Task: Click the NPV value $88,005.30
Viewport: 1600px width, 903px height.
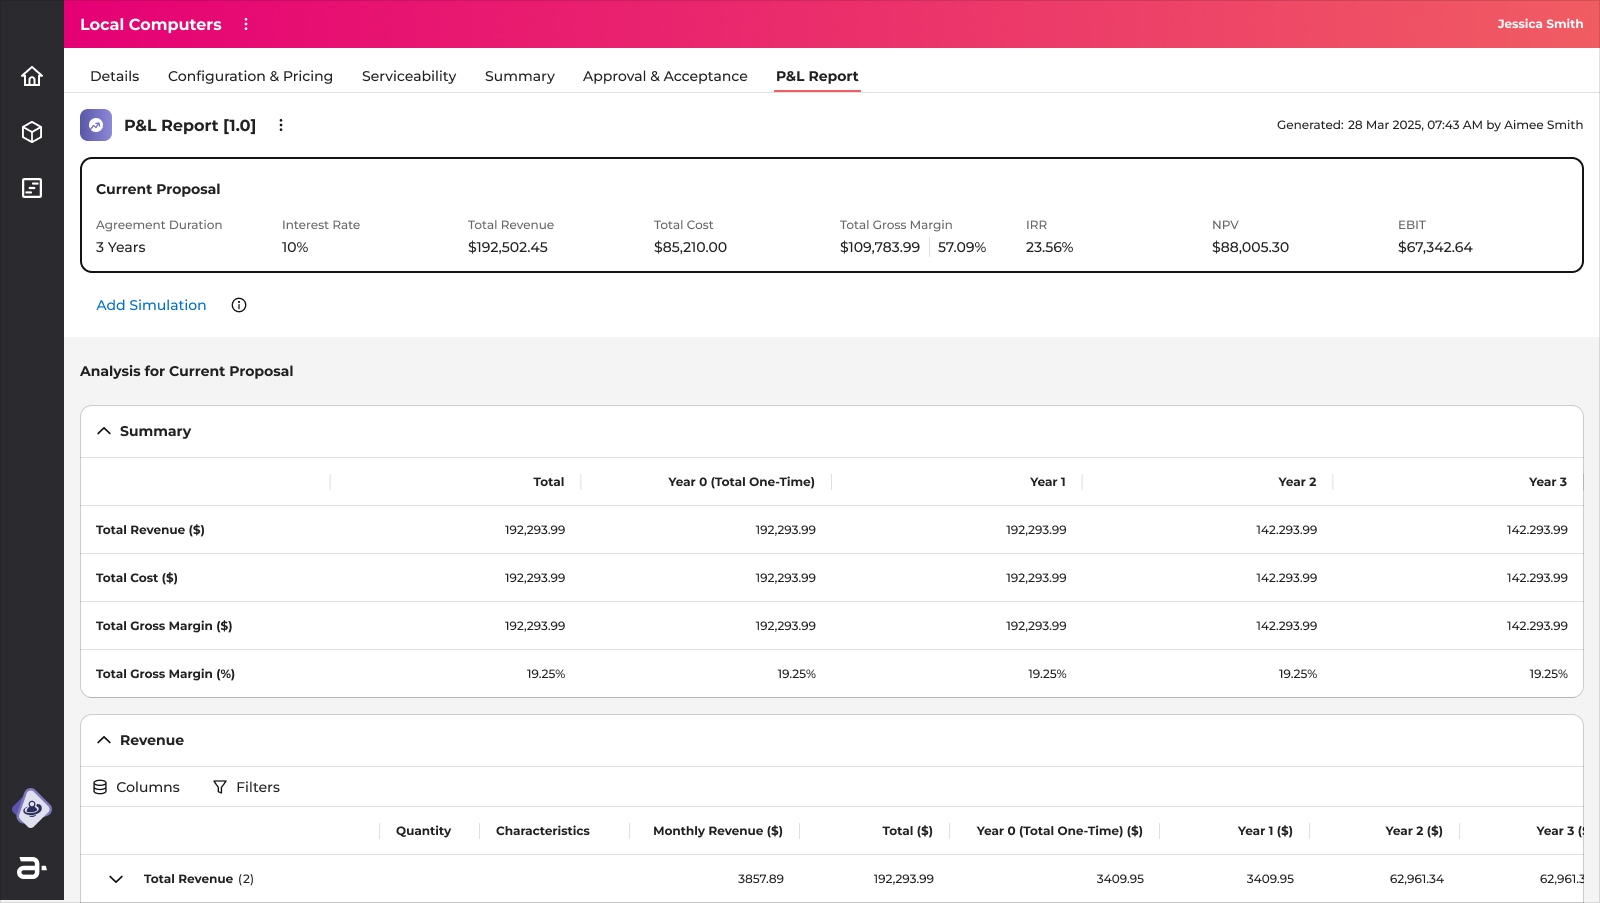Action: (x=1250, y=247)
